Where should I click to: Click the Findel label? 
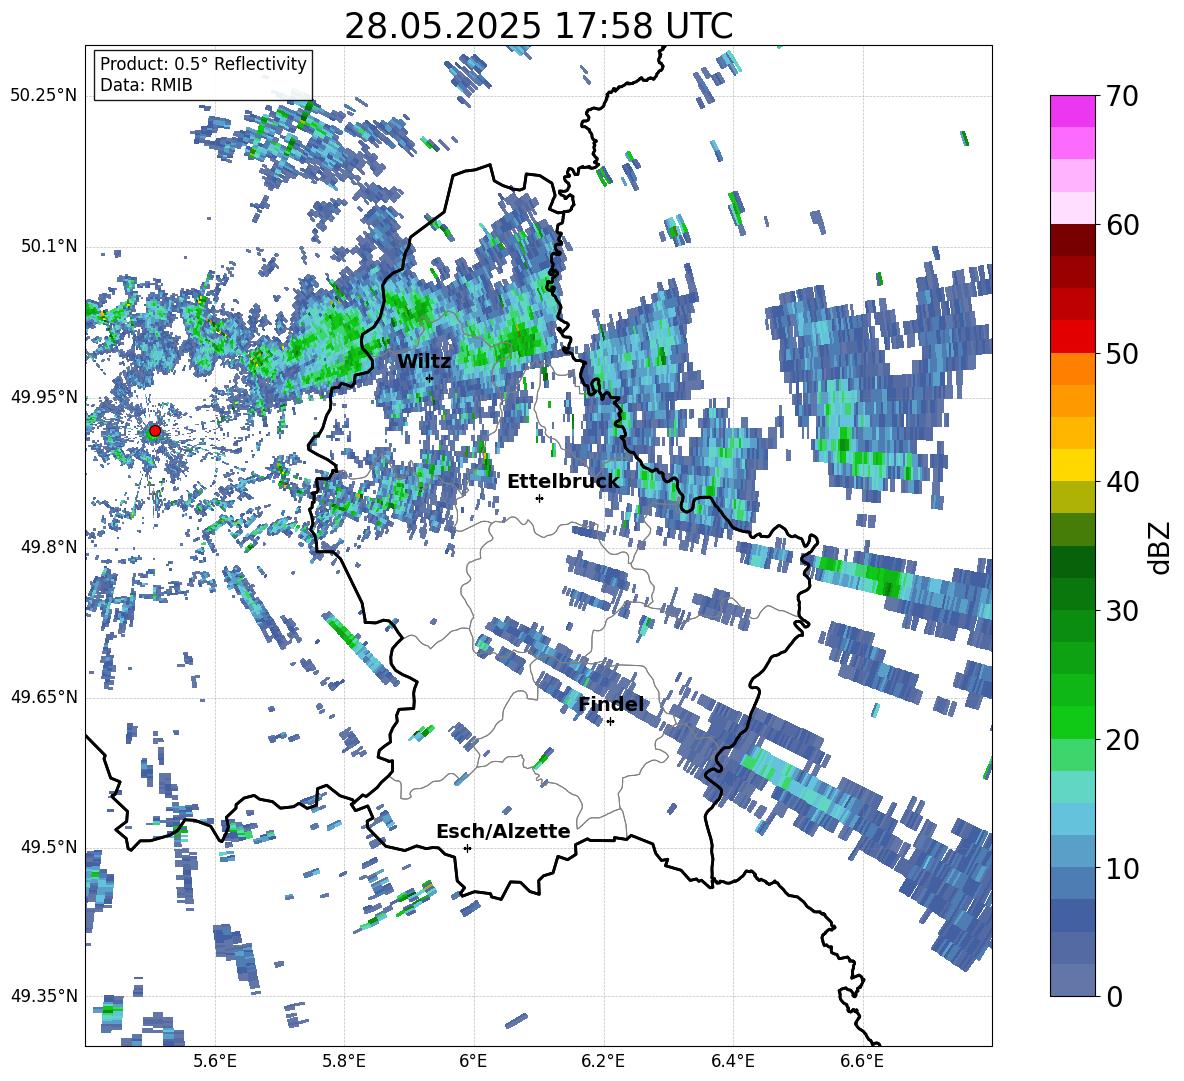coord(611,704)
